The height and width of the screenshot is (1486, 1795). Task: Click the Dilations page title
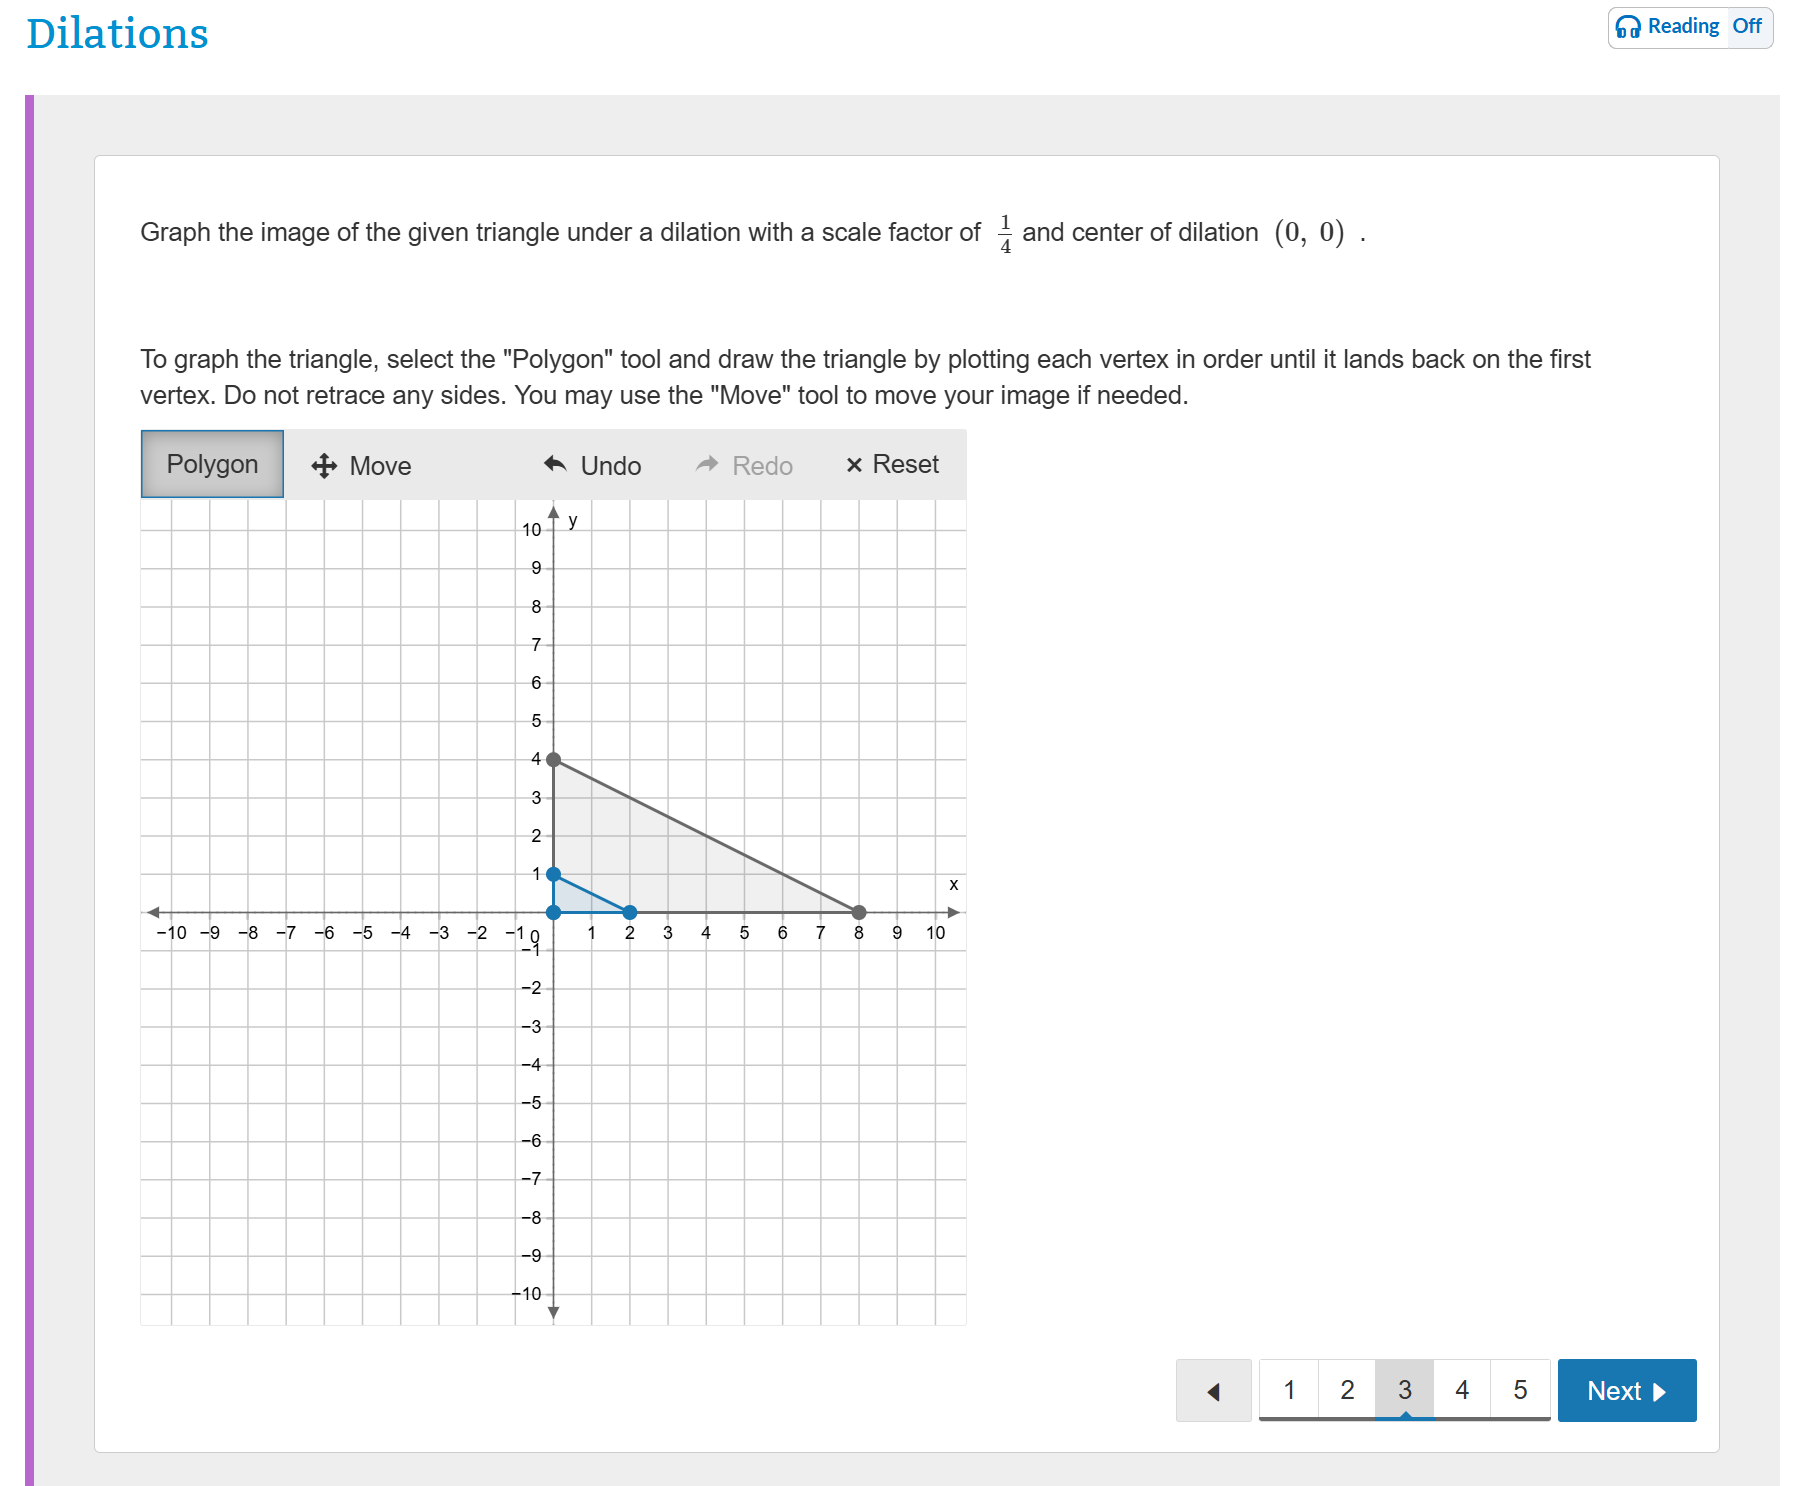click(117, 33)
